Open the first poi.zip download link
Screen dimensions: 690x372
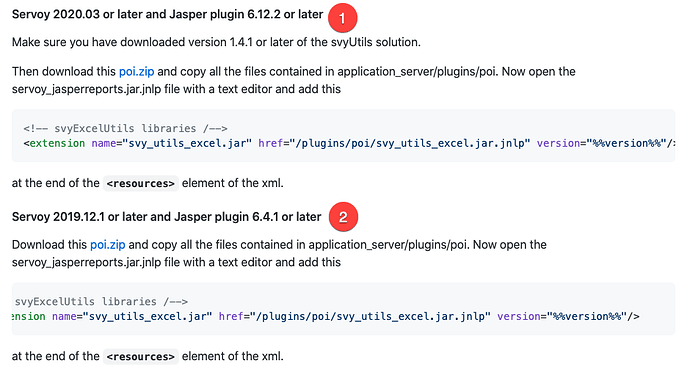(136, 71)
